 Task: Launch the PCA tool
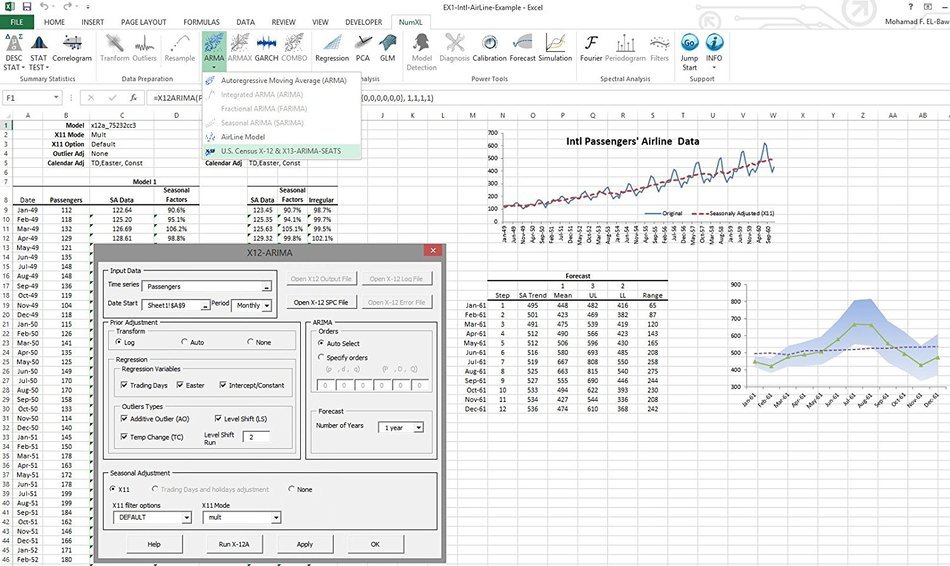(x=362, y=48)
